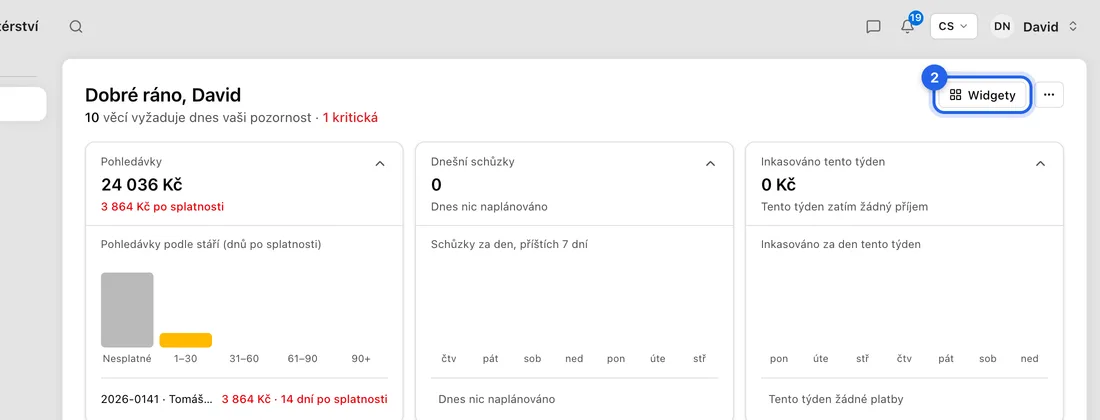Click '3 864 Kč po splatnosti' under Pohledávky

click(163, 207)
